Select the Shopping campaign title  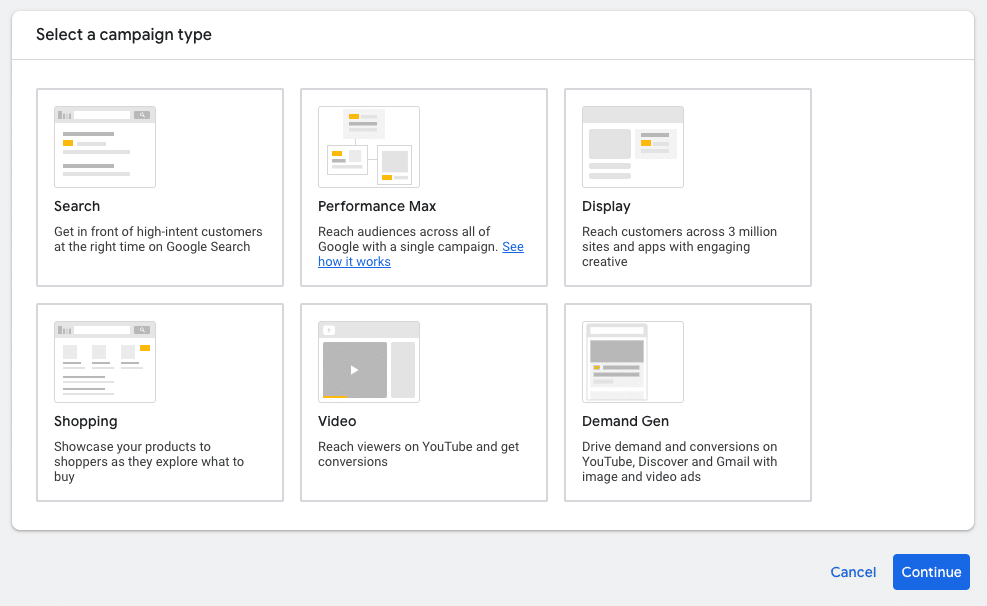[86, 422]
